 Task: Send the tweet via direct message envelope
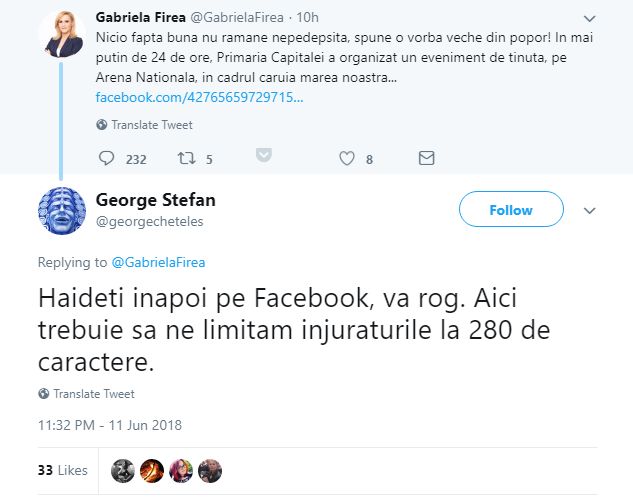coord(426,159)
